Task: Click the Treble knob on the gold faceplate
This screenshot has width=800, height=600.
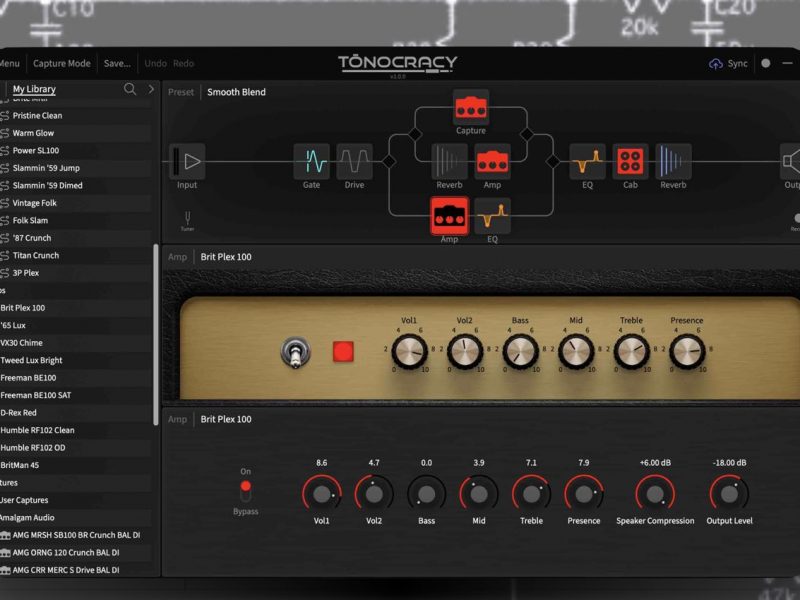Action: [632, 352]
